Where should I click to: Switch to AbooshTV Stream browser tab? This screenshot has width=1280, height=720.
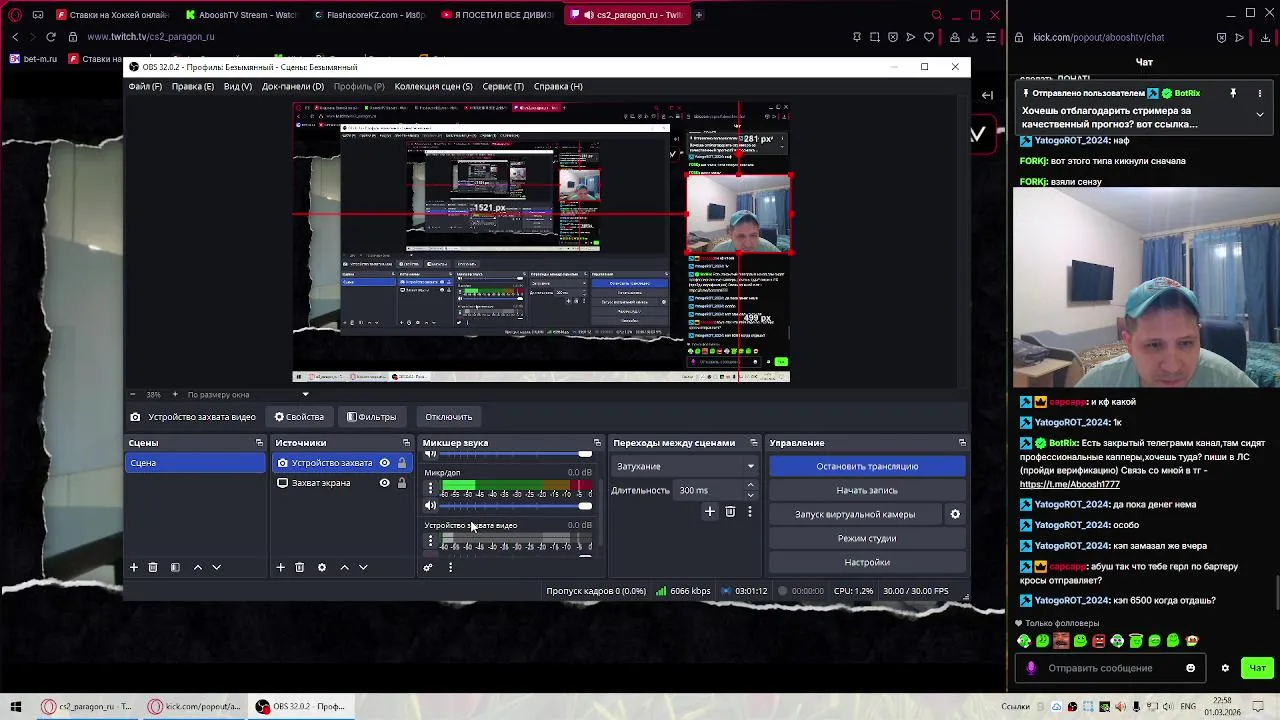pos(240,15)
